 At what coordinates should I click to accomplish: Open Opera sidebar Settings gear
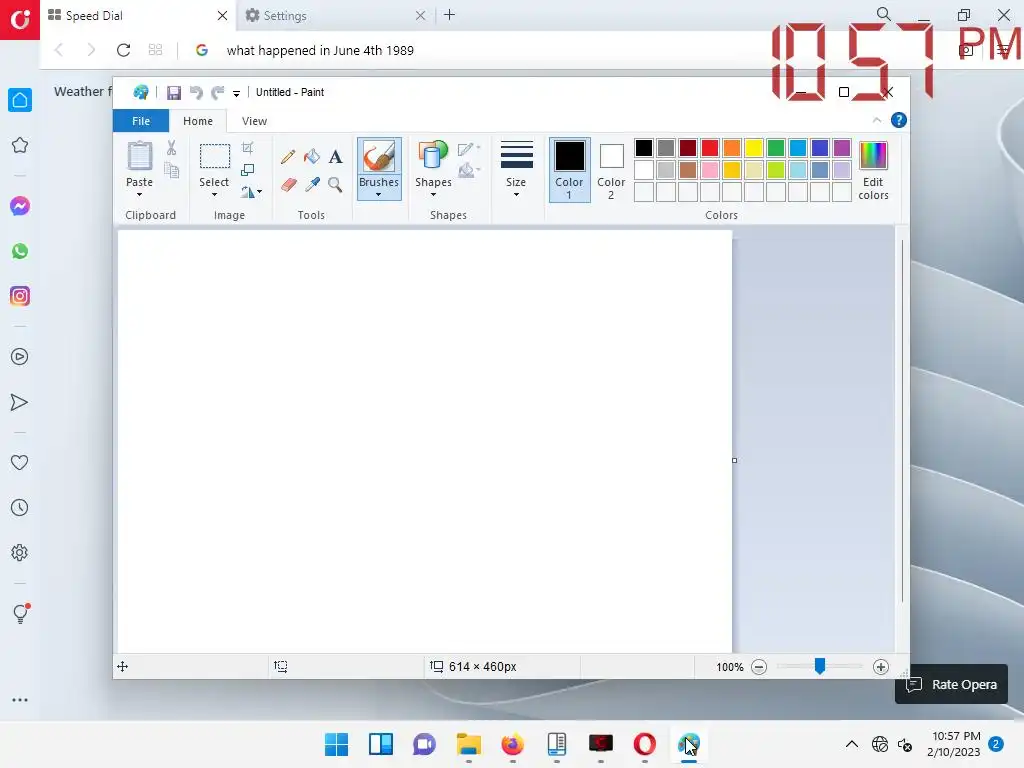[x=20, y=552]
